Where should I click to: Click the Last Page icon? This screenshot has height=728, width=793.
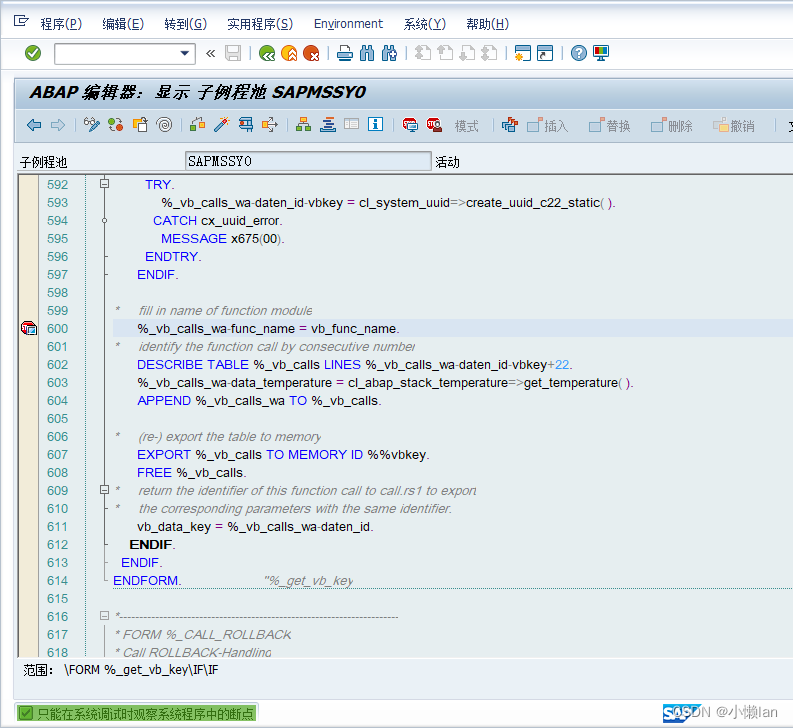click(489, 53)
